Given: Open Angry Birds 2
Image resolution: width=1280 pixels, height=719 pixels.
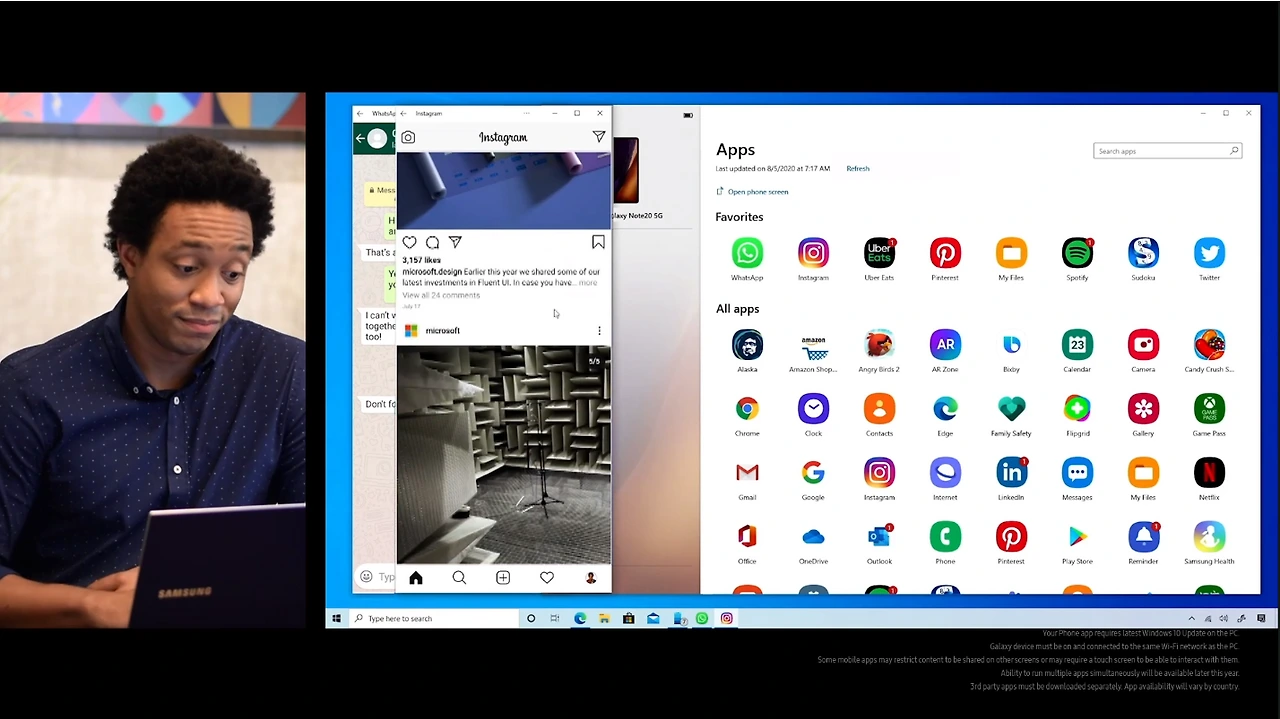Looking at the screenshot, I should click(x=879, y=345).
